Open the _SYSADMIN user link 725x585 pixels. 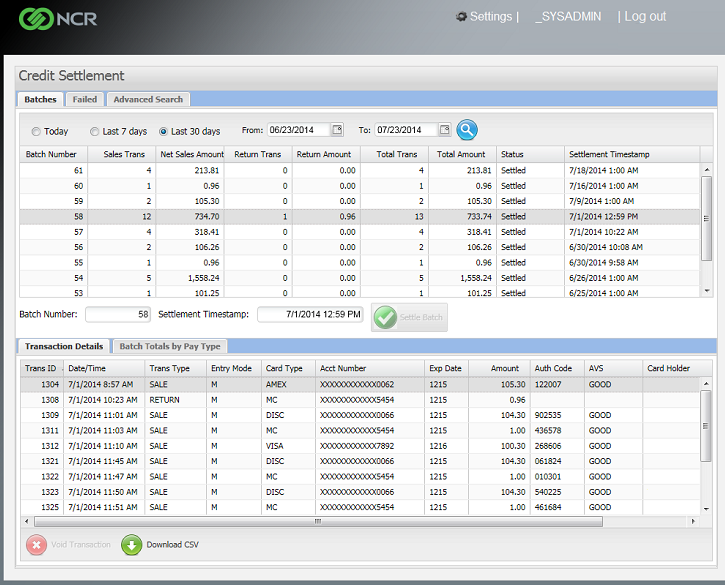pos(568,17)
